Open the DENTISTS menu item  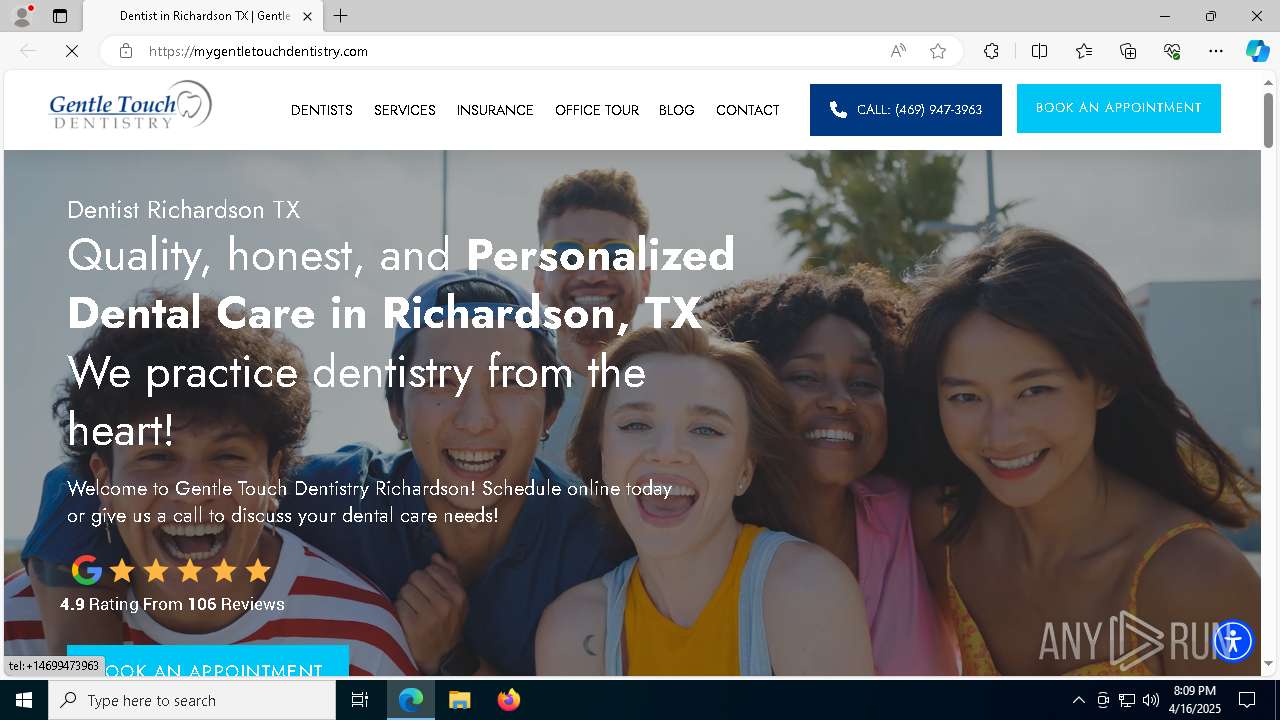click(x=322, y=110)
